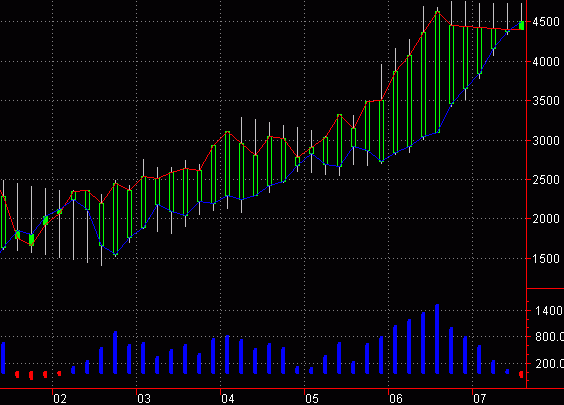Click the 4000 price axis label
This screenshot has height=405, width=564.
click(x=546, y=62)
